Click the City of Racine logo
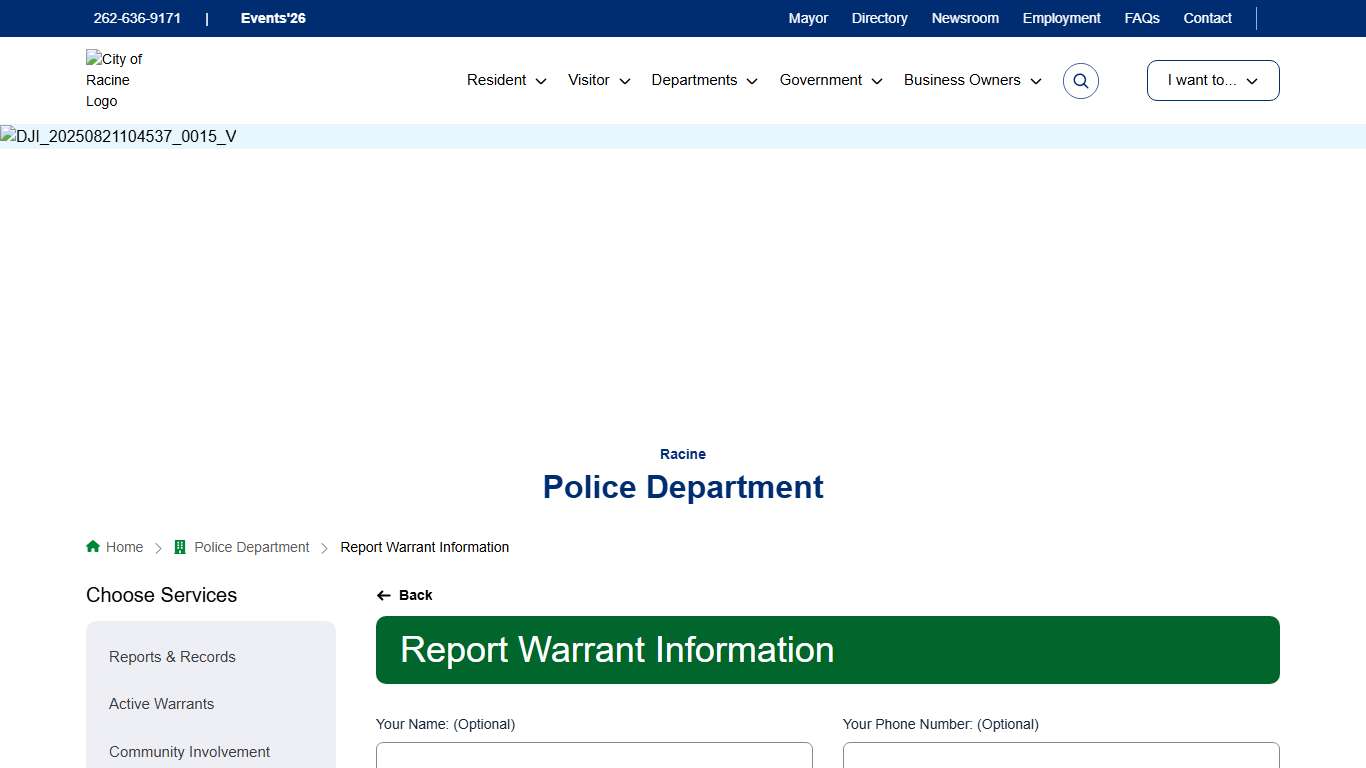 (114, 80)
